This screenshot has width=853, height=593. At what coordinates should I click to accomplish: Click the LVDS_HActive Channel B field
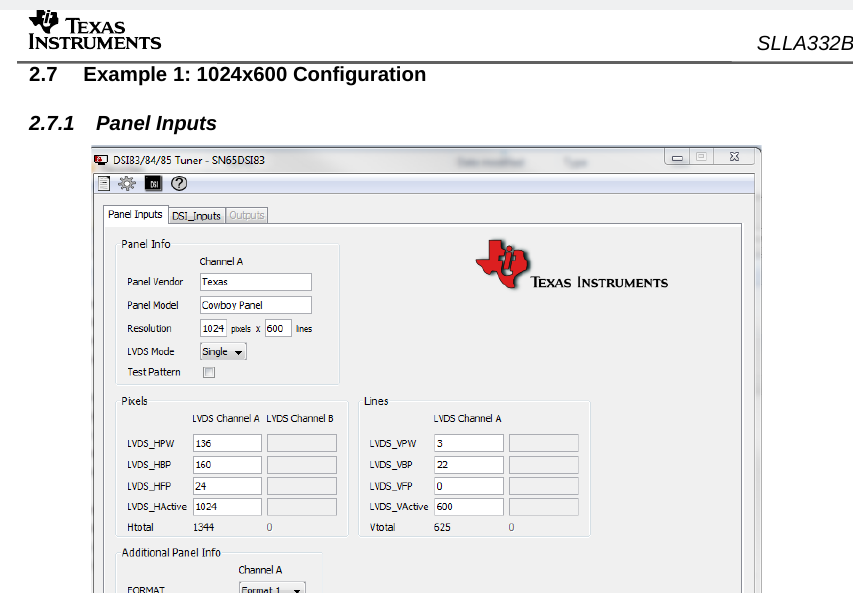coord(302,506)
